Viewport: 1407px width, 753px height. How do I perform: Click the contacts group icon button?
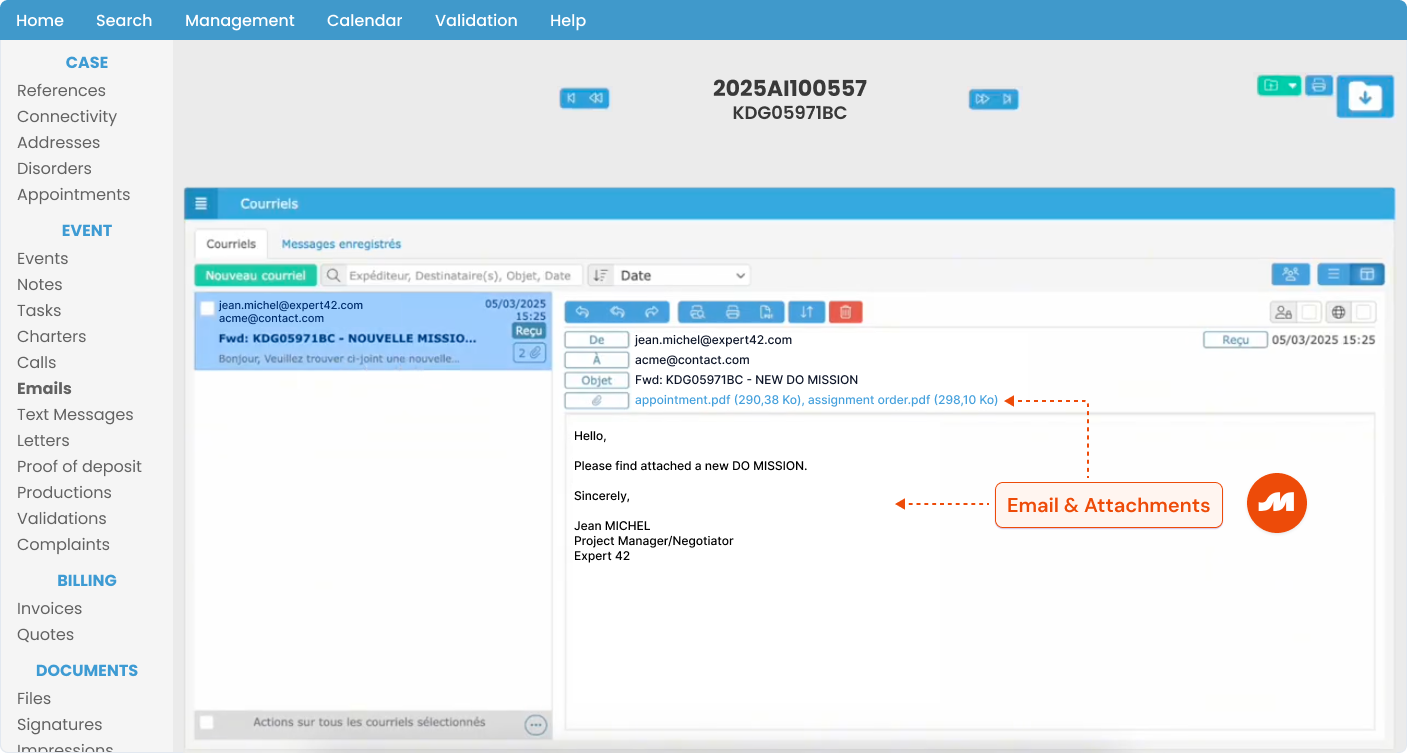pos(1291,274)
